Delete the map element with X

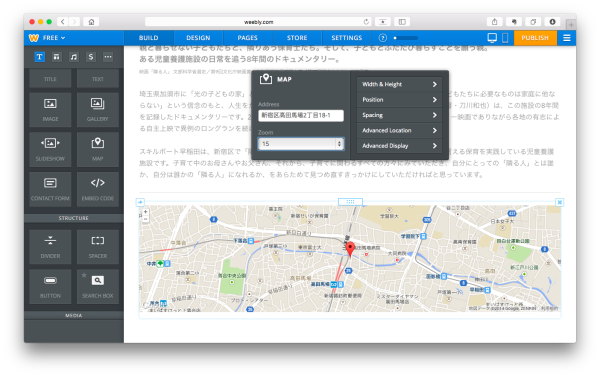click(x=559, y=202)
